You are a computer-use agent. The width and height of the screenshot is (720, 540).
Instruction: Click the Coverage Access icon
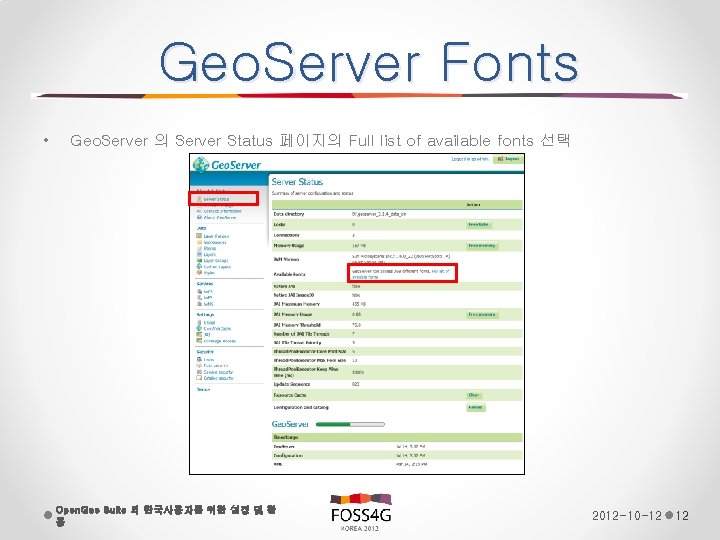click(x=199, y=341)
